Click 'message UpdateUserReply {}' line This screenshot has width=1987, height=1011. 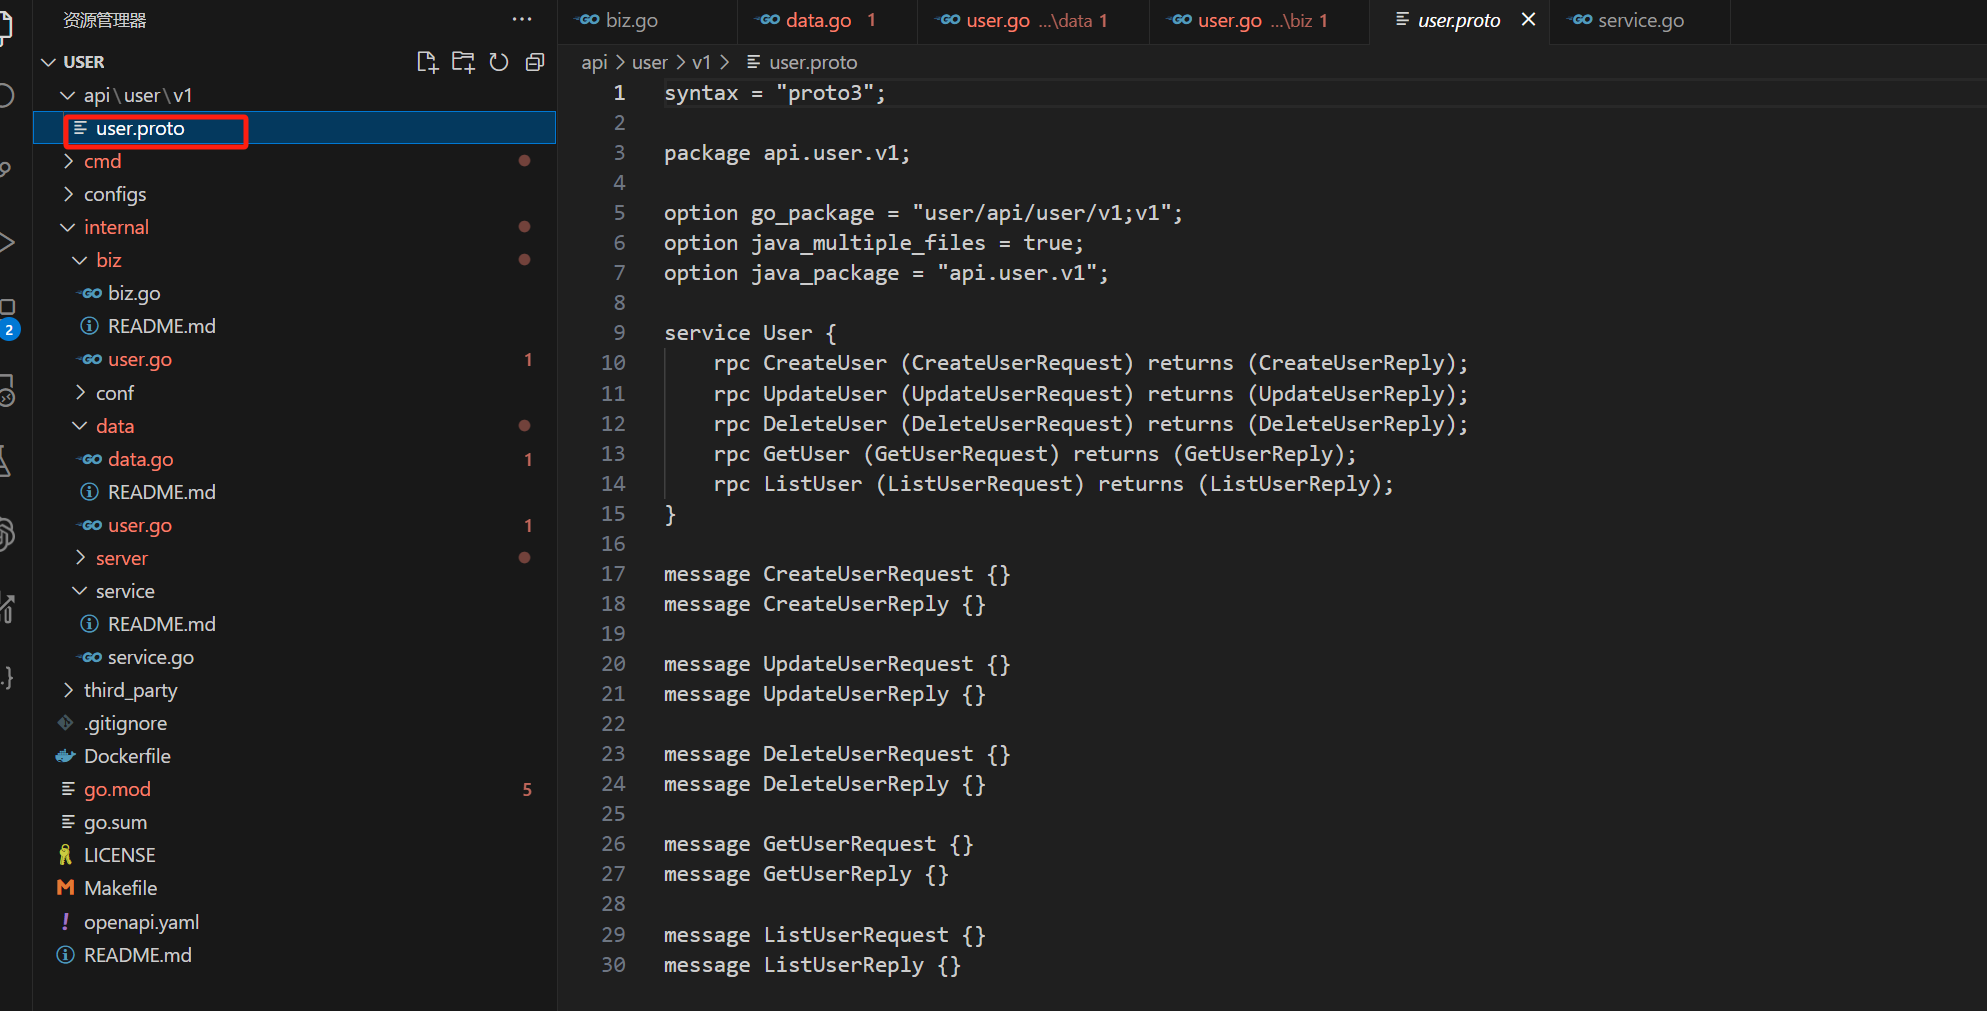[825, 694]
